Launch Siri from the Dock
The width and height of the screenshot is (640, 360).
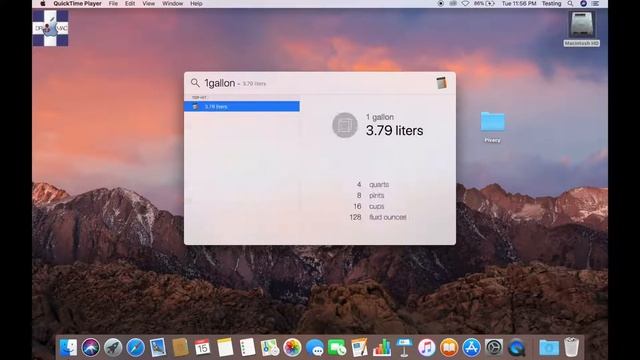pos(91,348)
